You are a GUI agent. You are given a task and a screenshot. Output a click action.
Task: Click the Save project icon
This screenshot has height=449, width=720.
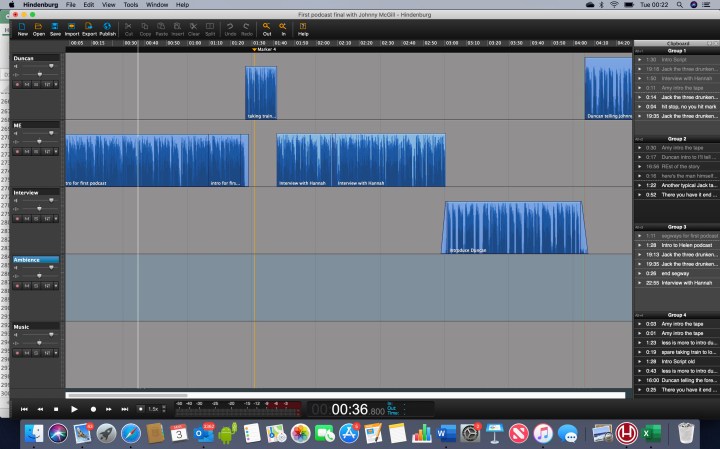[55, 27]
